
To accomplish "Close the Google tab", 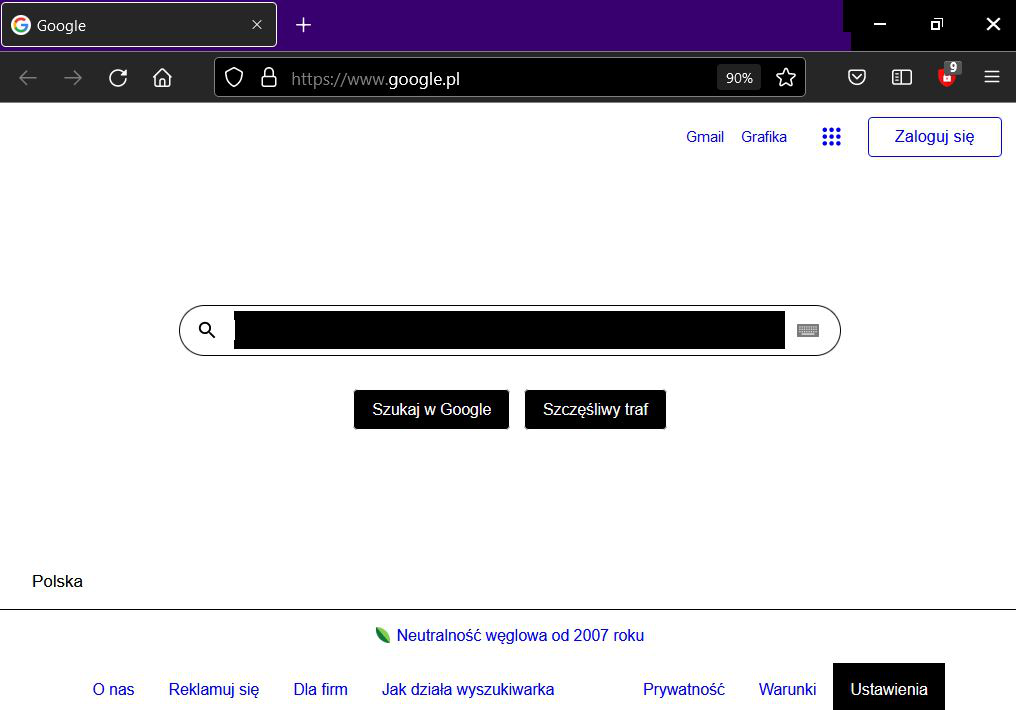I will [x=257, y=25].
